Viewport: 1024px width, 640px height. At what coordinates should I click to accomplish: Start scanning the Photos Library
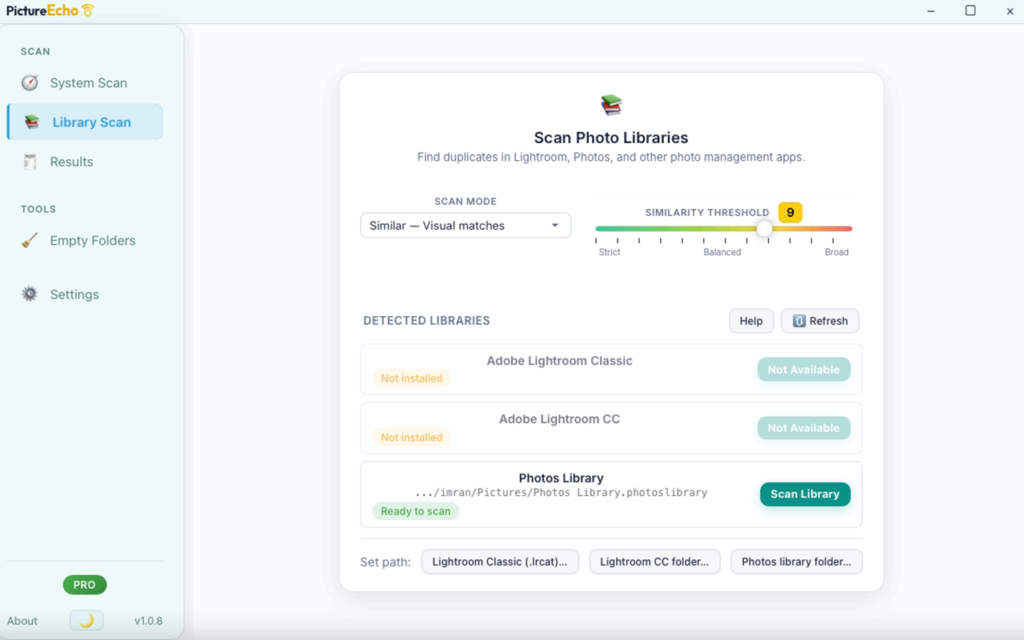click(804, 494)
